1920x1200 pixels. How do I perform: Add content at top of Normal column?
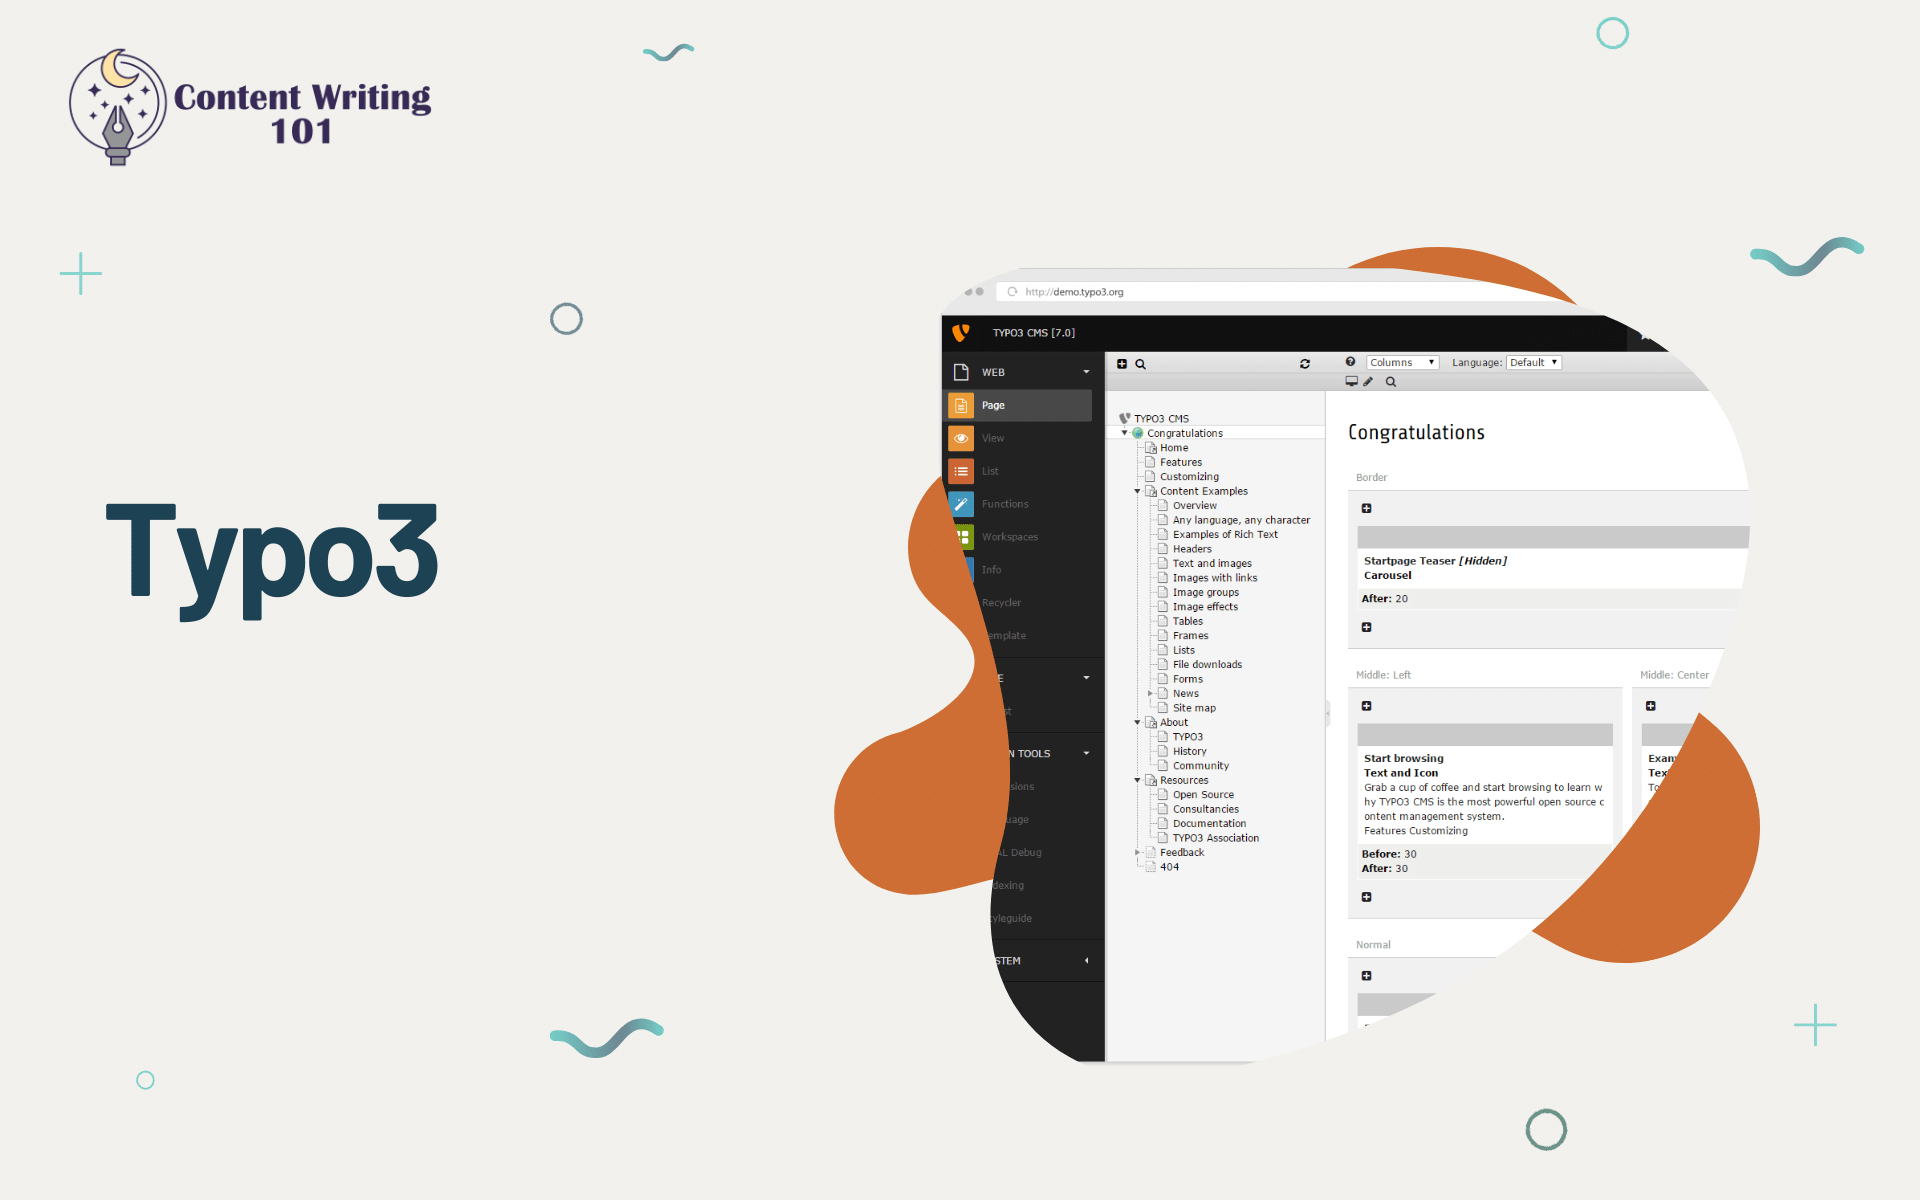click(1366, 976)
